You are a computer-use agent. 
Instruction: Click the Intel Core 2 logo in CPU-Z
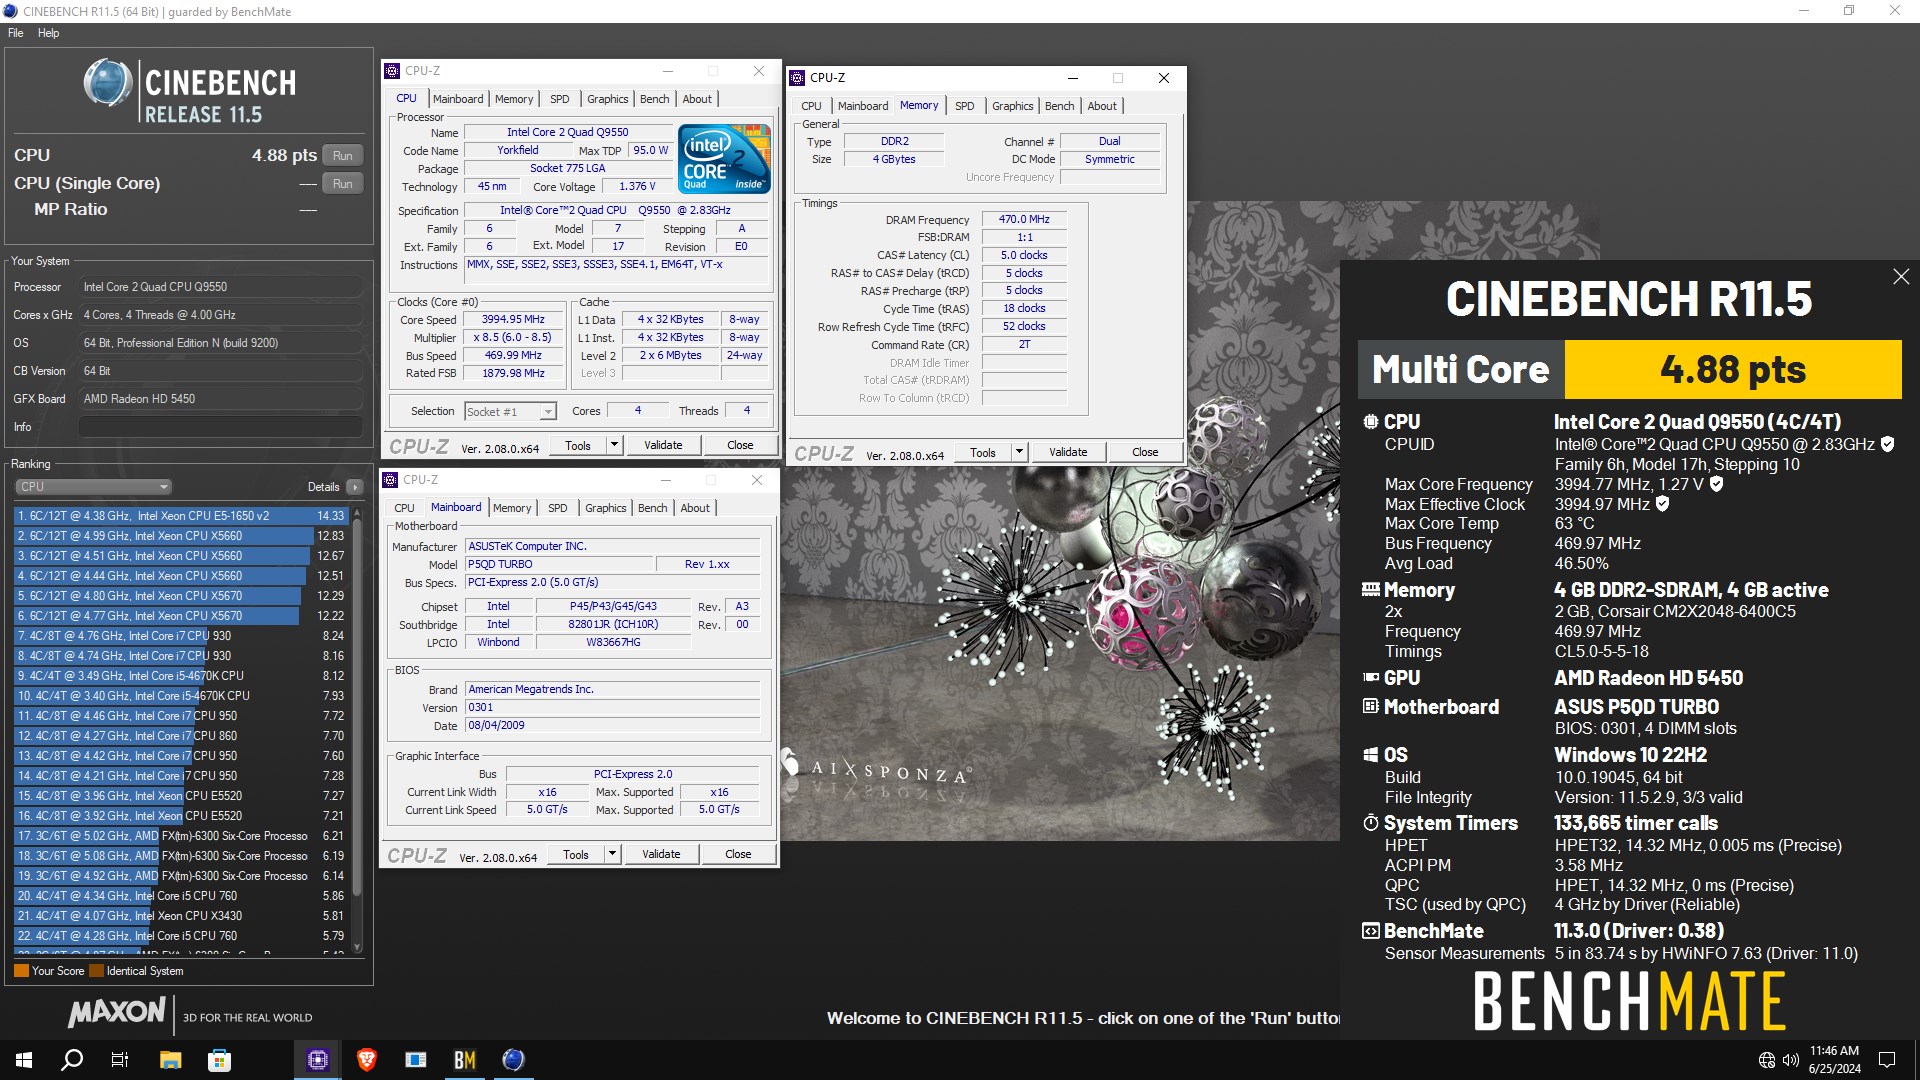(724, 158)
